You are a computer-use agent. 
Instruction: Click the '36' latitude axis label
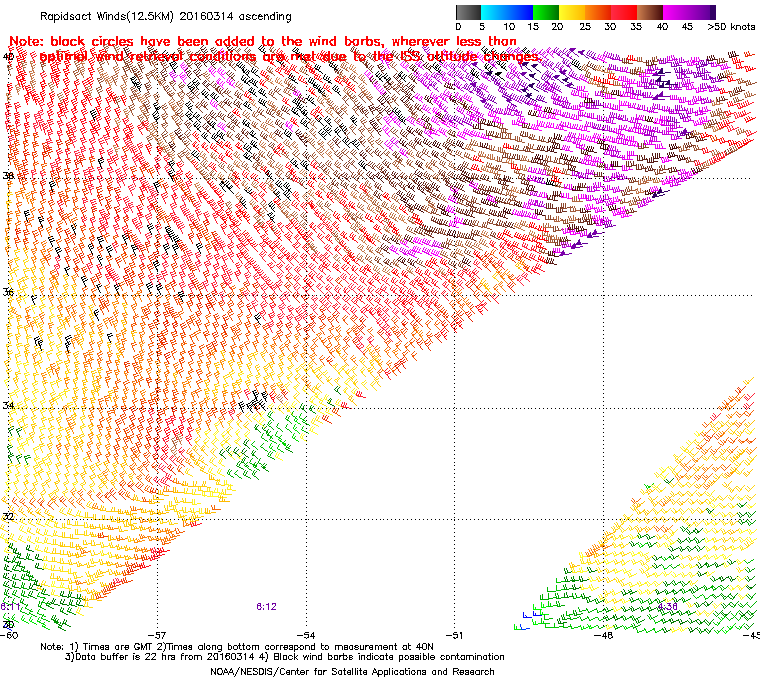tap(8, 292)
